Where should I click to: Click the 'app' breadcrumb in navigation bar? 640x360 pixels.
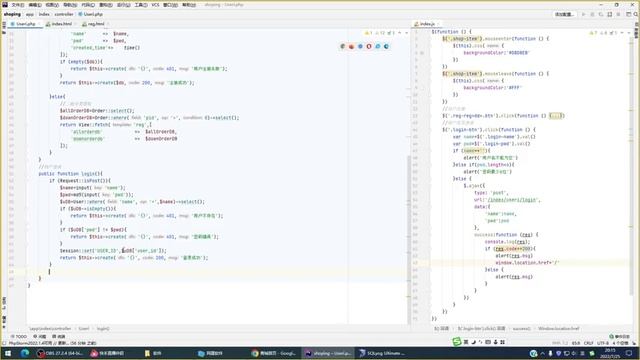[x=30, y=14]
